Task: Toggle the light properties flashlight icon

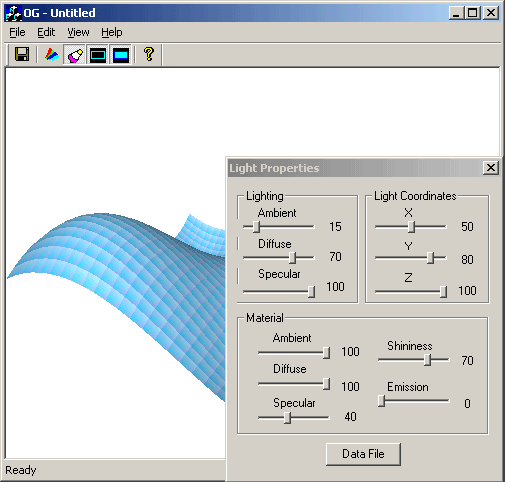Action: tap(75, 54)
